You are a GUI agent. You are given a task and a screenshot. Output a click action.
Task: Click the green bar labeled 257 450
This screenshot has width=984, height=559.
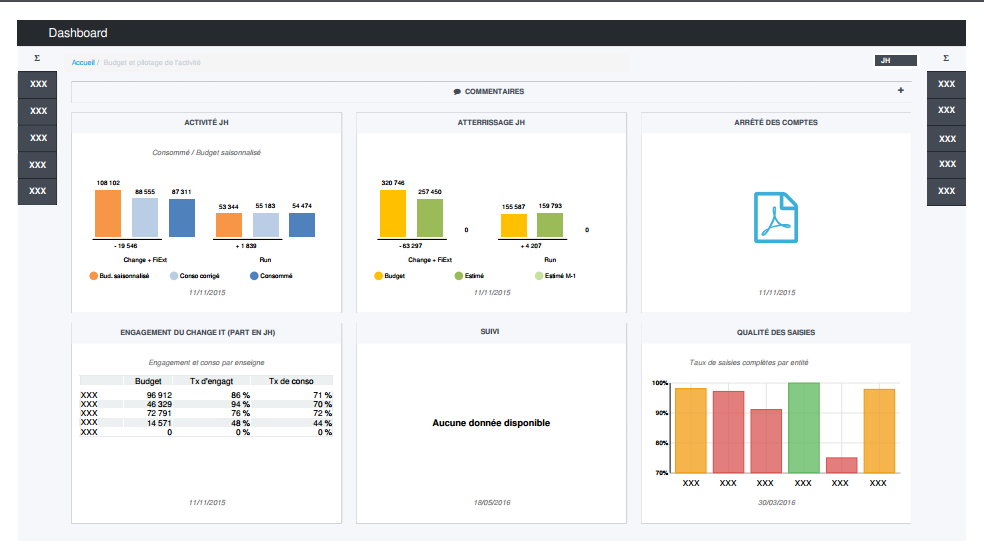430,218
